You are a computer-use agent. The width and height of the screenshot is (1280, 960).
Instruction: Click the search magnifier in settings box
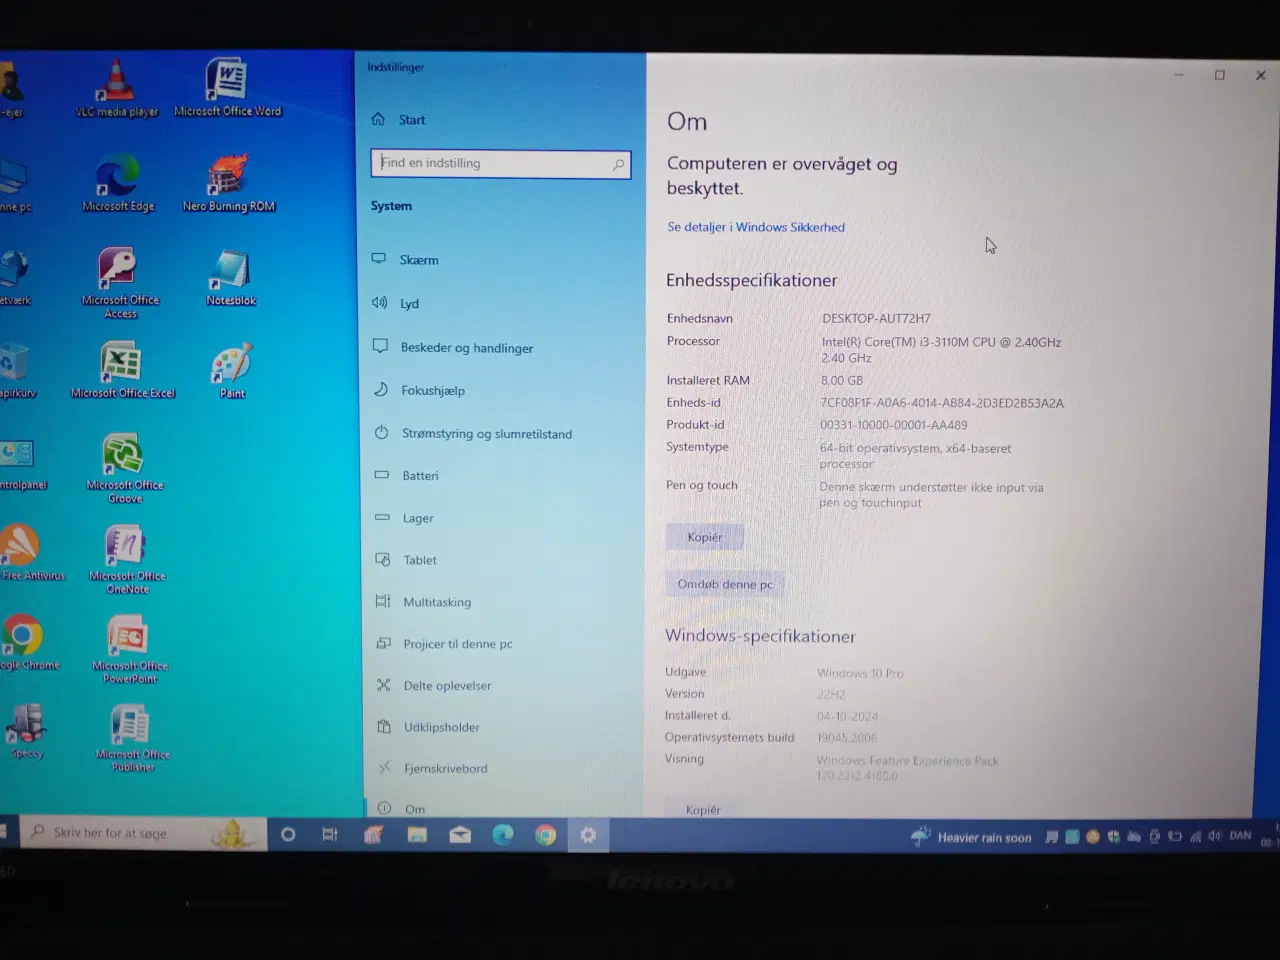pos(618,165)
